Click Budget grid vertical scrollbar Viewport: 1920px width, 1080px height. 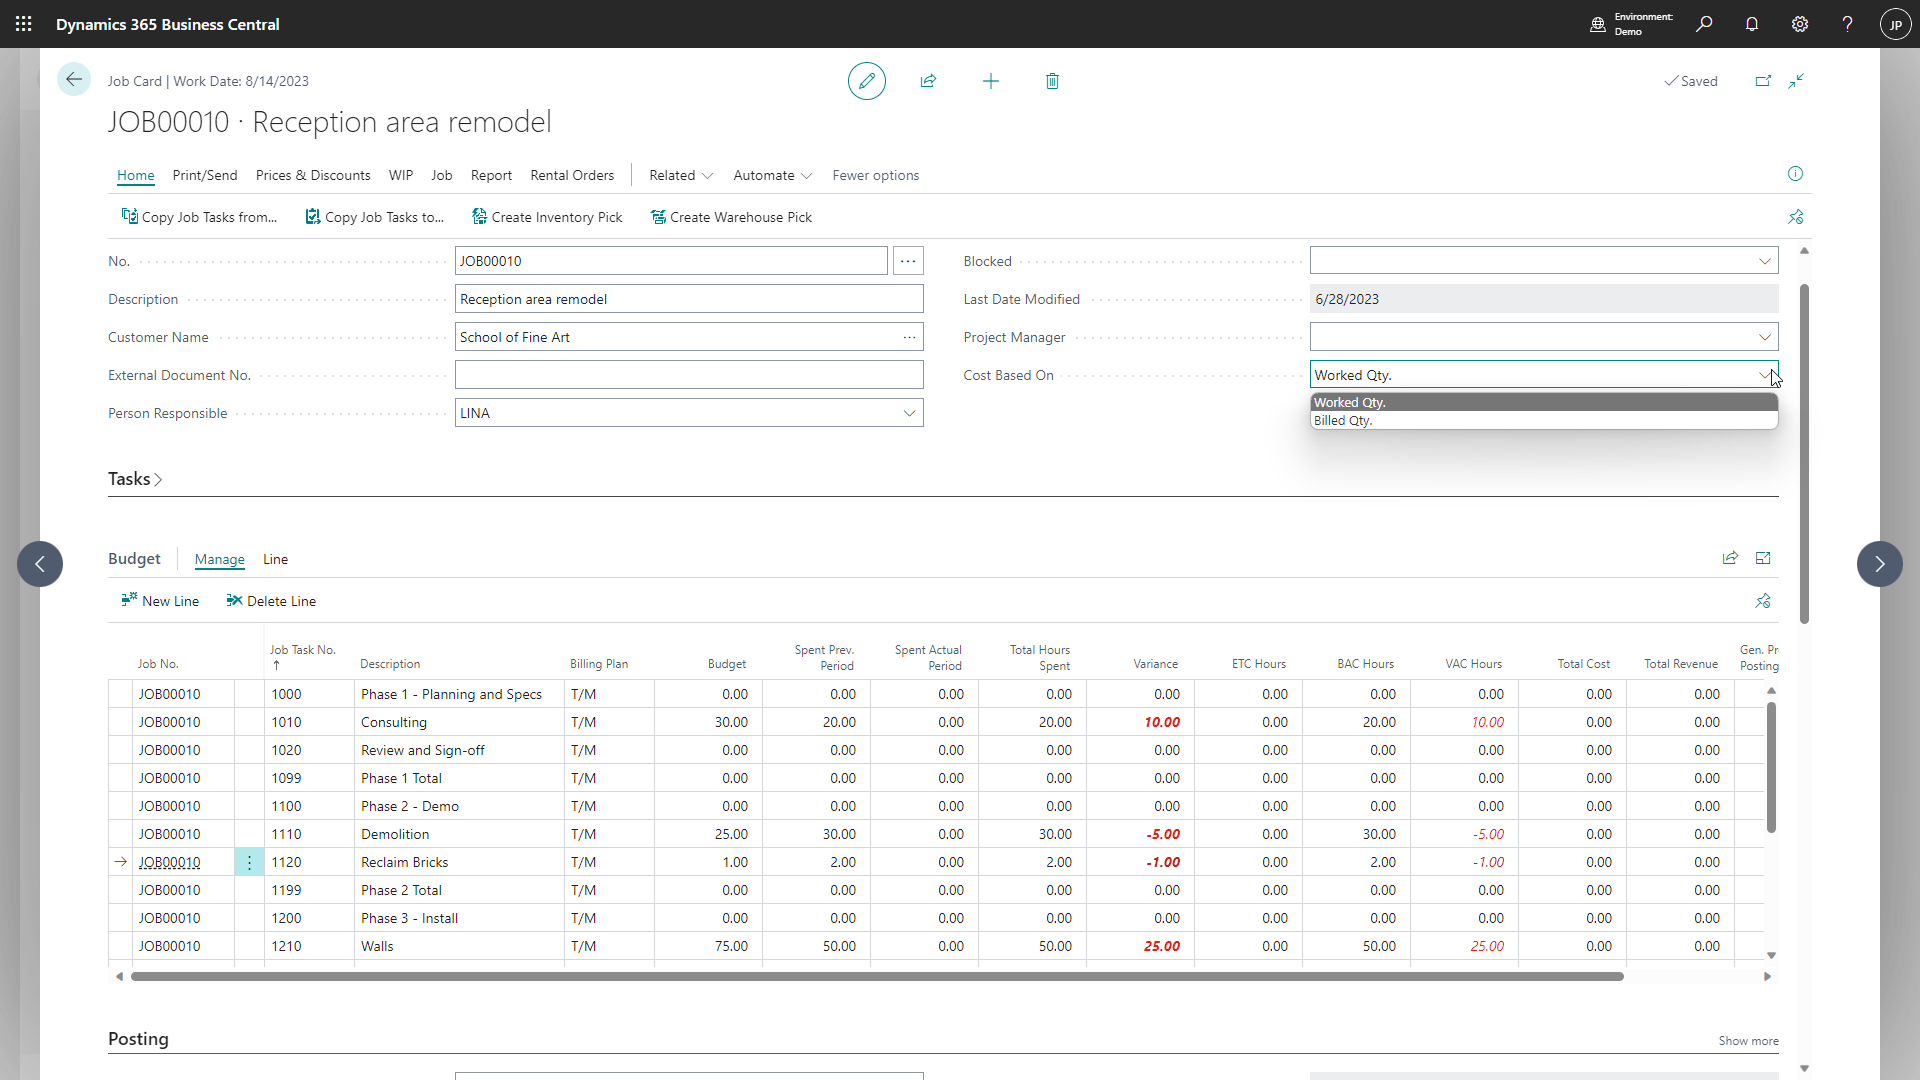pyautogui.click(x=1771, y=767)
